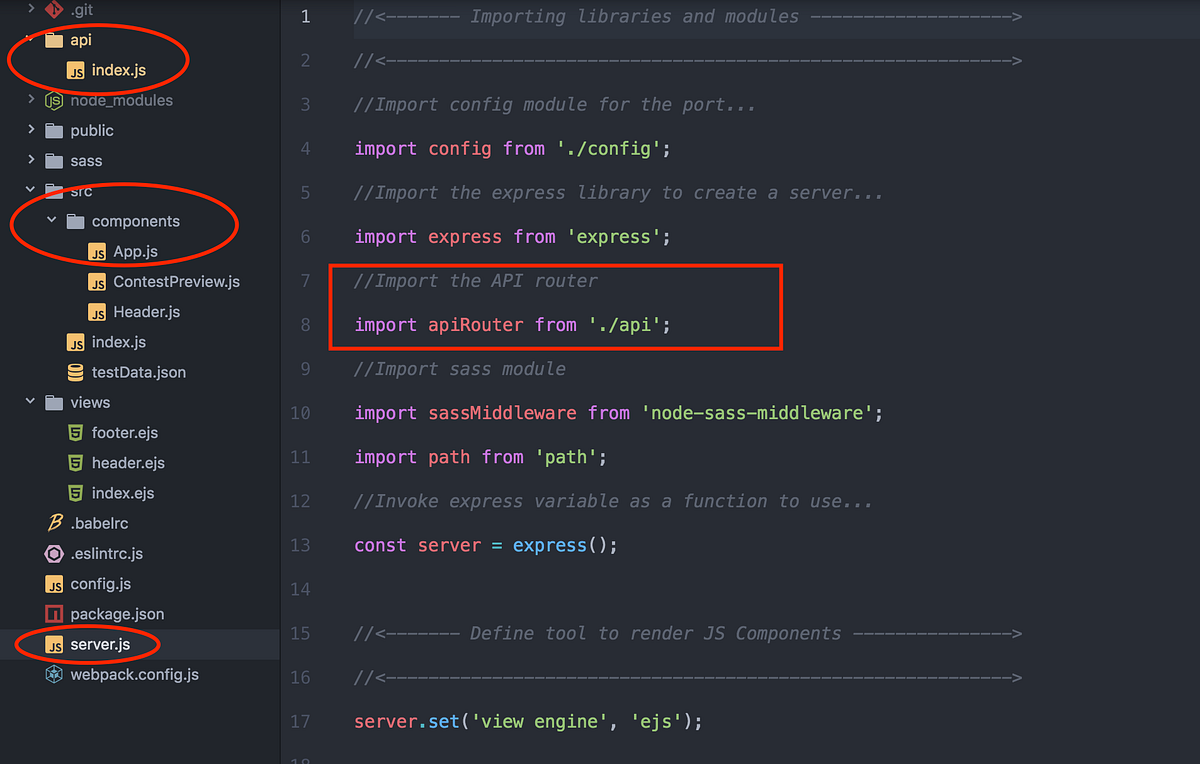Collapse the src folder

pyautogui.click(x=30, y=190)
